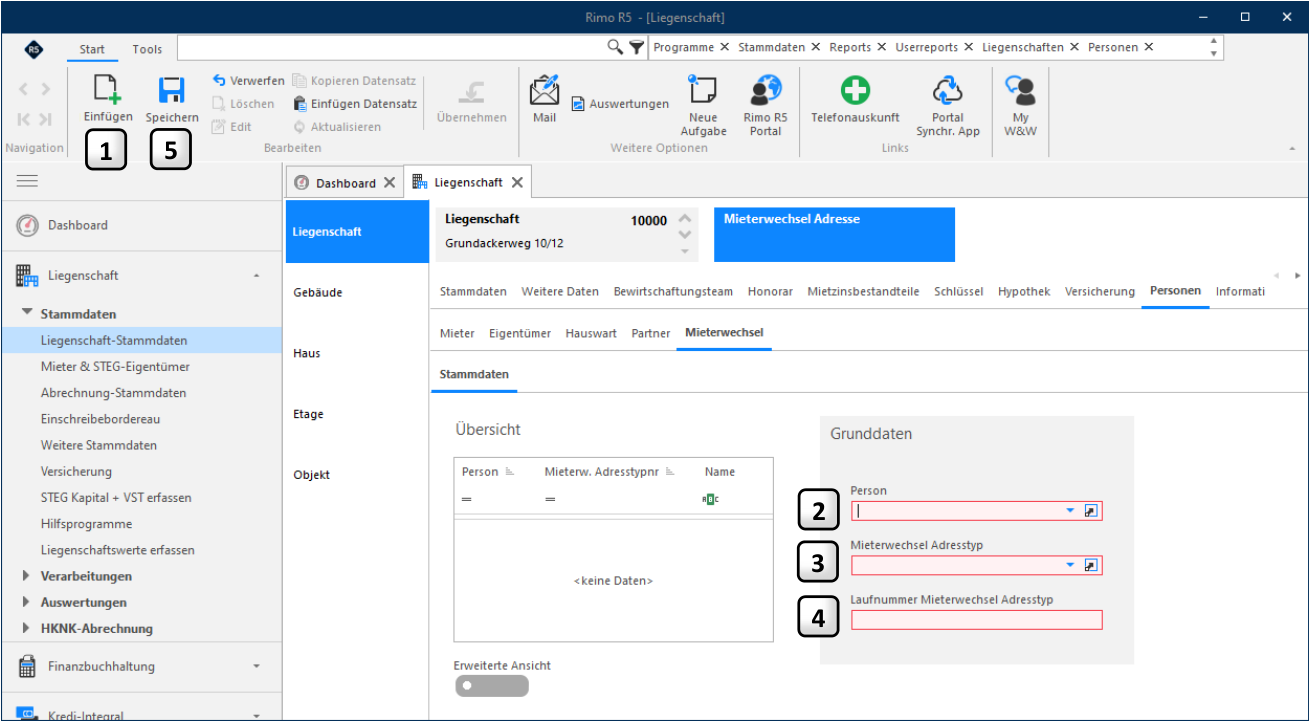Image resolution: width=1309 pixels, height=723 pixels.
Task: Open the My W&W icon
Action: pyautogui.click(x=1021, y=91)
